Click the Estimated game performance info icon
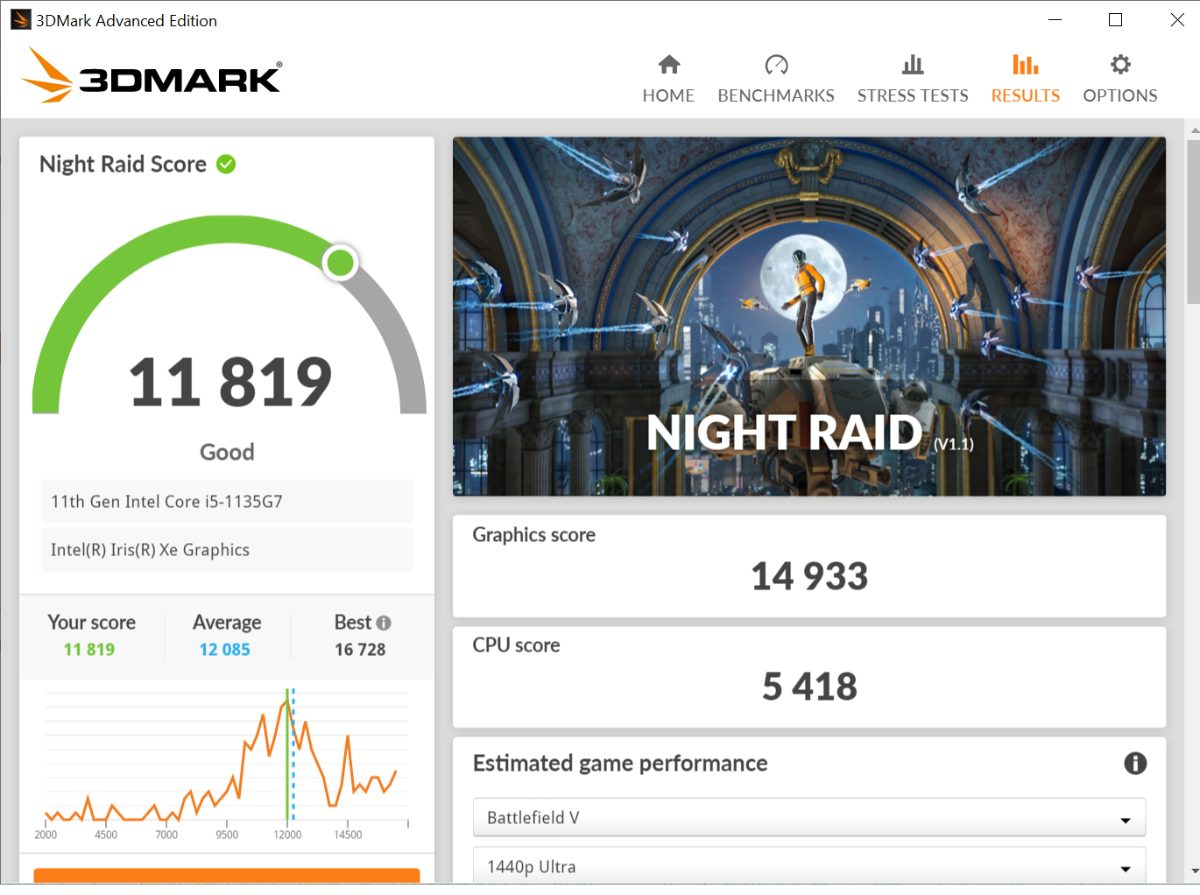This screenshot has width=1200, height=895. coord(1134,764)
